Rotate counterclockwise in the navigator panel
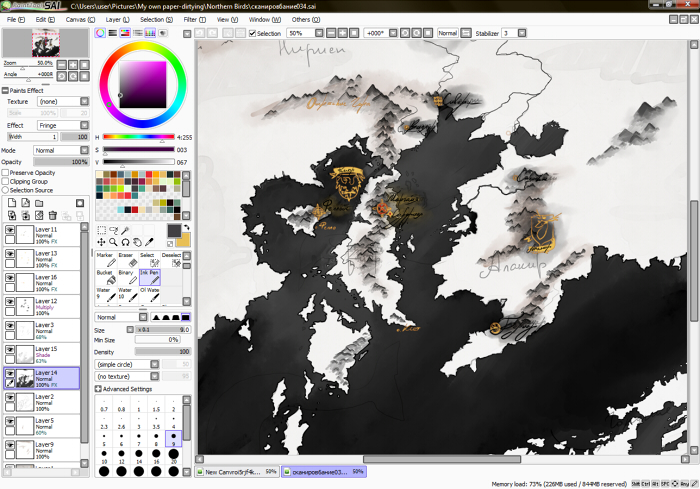 (x=62, y=76)
